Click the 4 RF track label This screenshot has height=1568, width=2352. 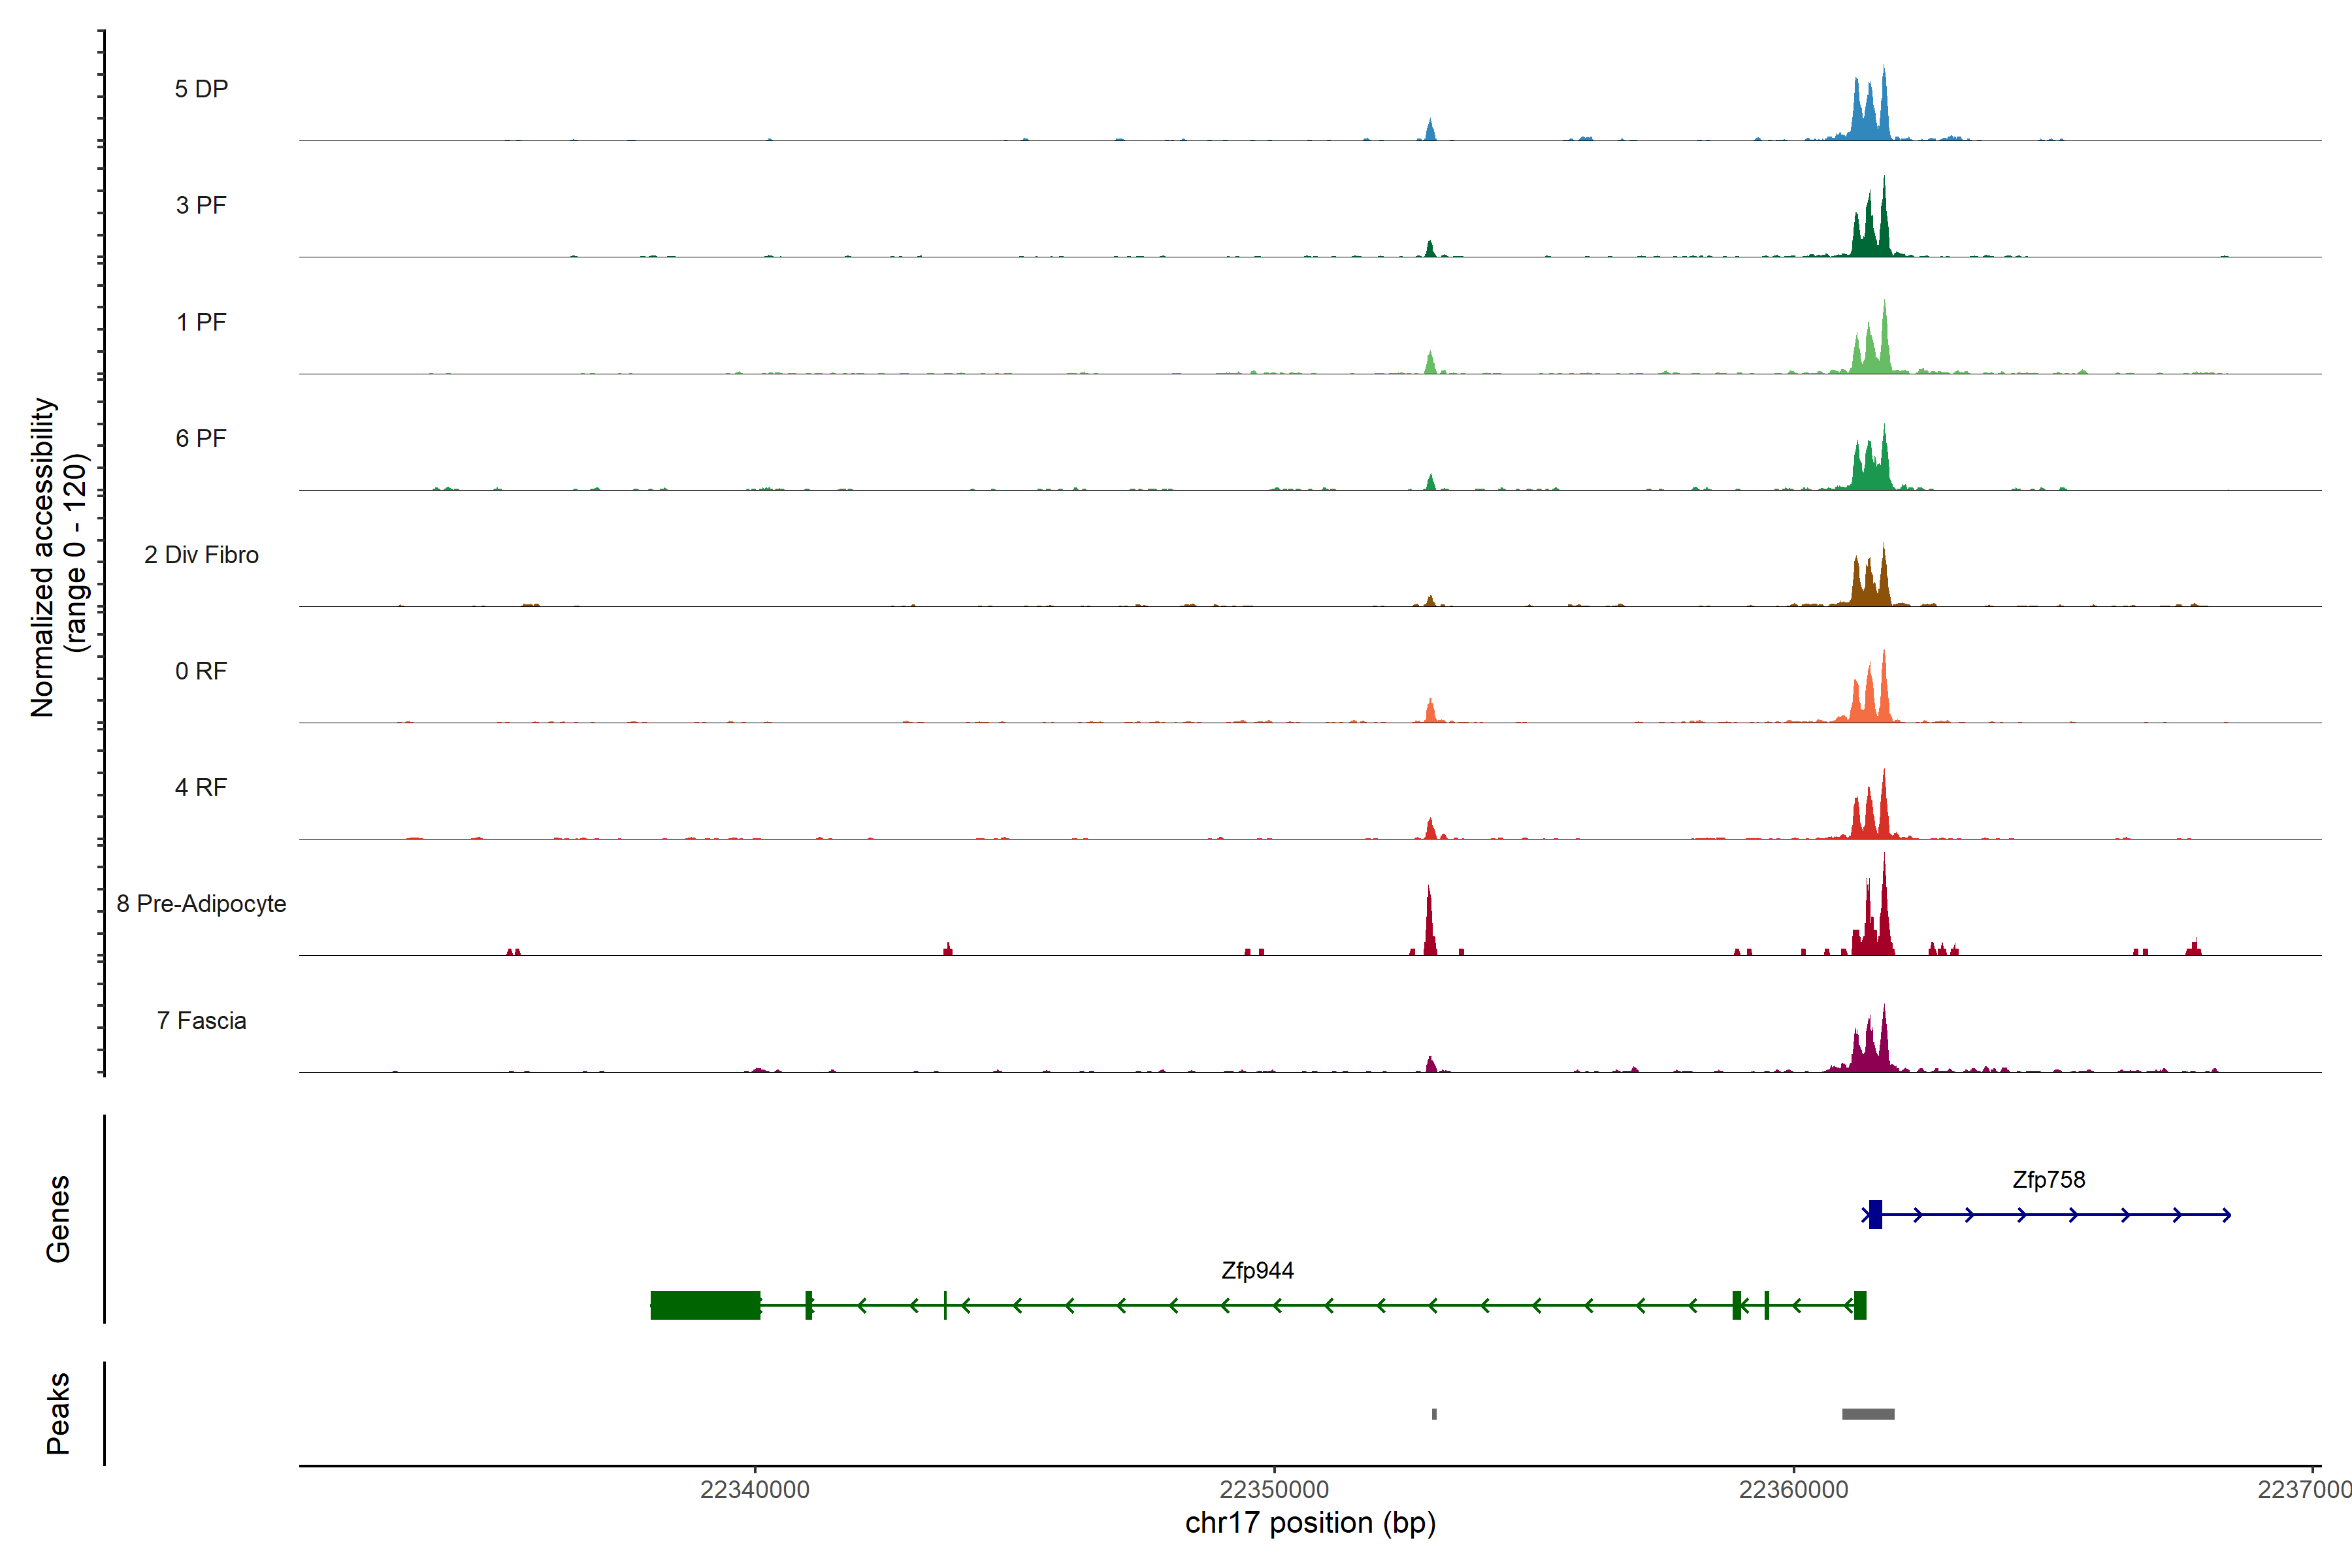point(201,787)
